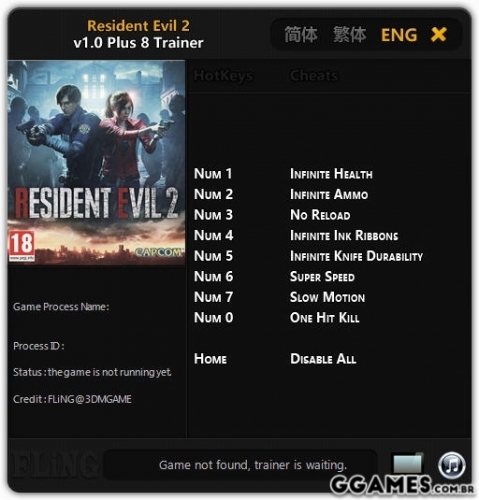Select Traditional Chinese 繁体 language

(x=349, y=35)
